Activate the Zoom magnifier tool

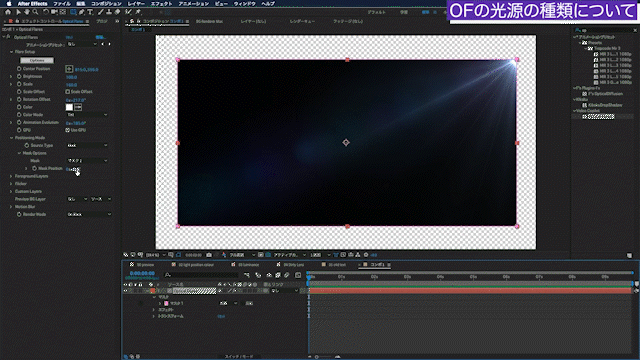coord(36,12)
